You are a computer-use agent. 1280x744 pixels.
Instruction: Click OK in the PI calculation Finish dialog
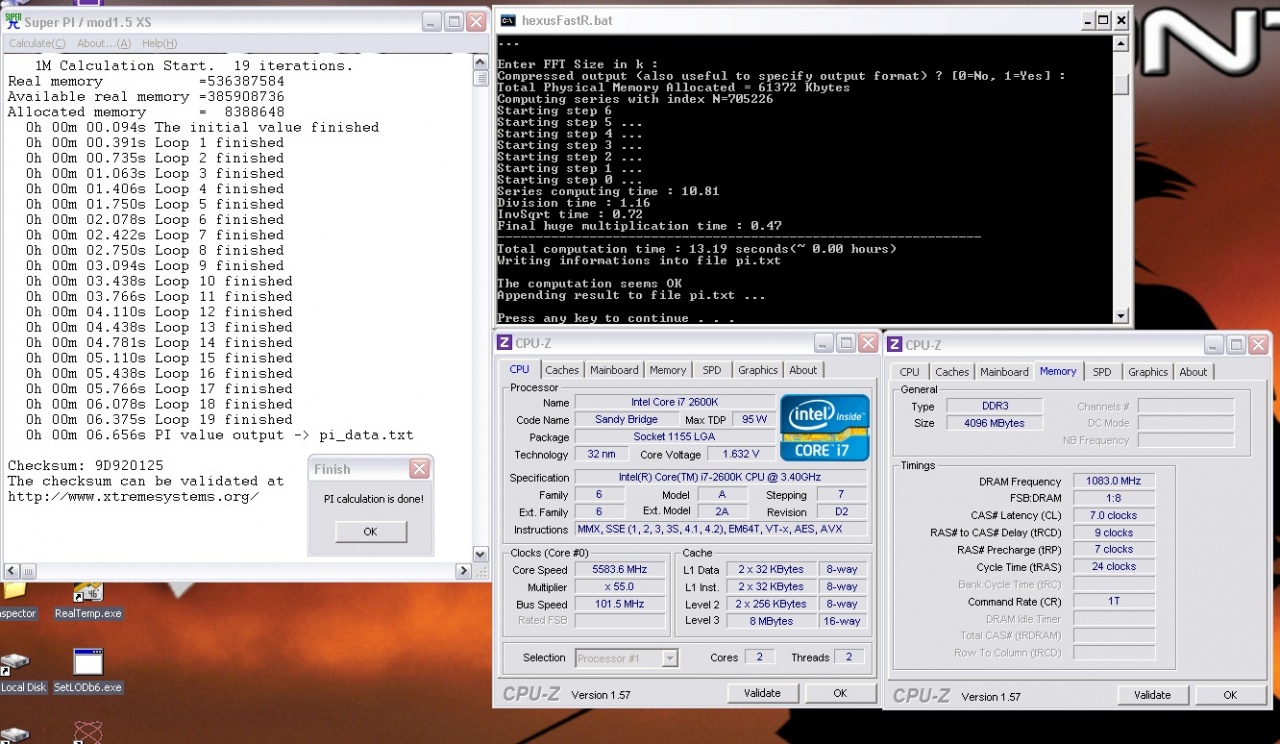point(370,532)
